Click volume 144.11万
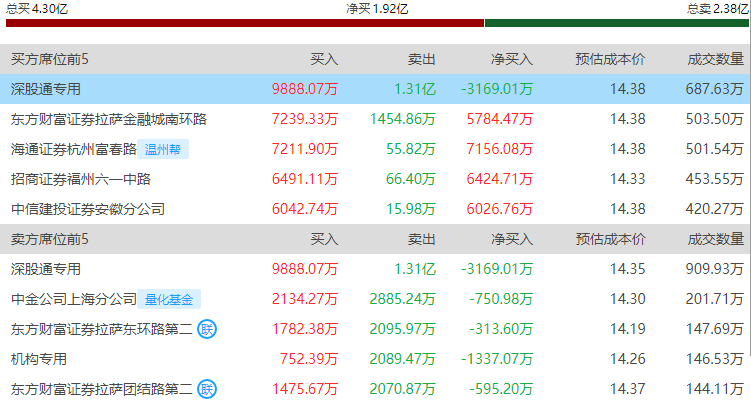Image resolution: width=751 pixels, height=401 pixels. click(x=715, y=389)
